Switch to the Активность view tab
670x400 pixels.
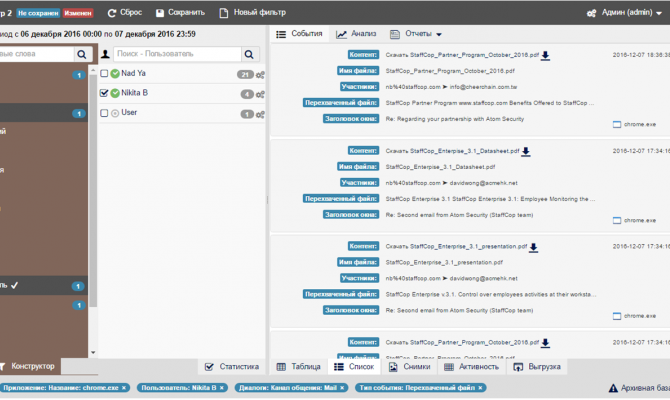click(x=472, y=367)
